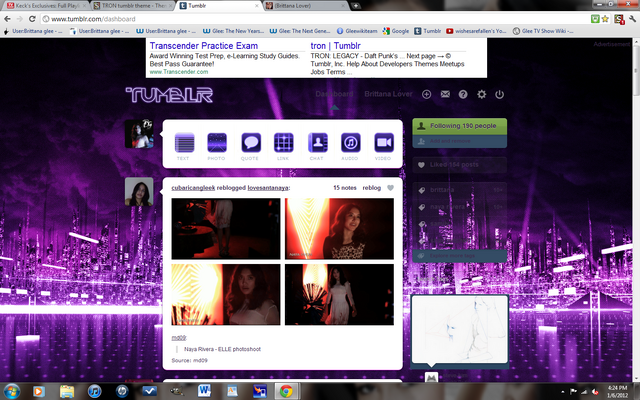Click the Tumblr Tron-style logo

(x=169, y=95)
